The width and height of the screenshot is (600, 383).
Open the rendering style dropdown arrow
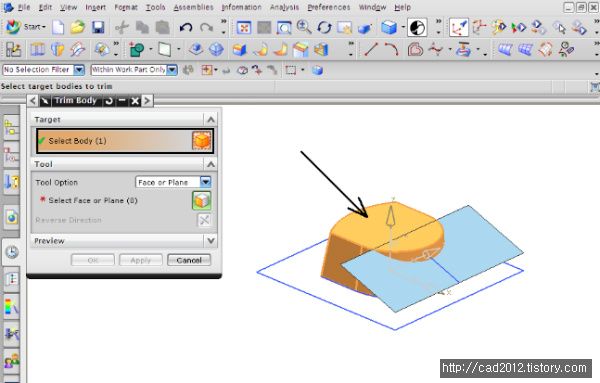[x=403, y=28]
